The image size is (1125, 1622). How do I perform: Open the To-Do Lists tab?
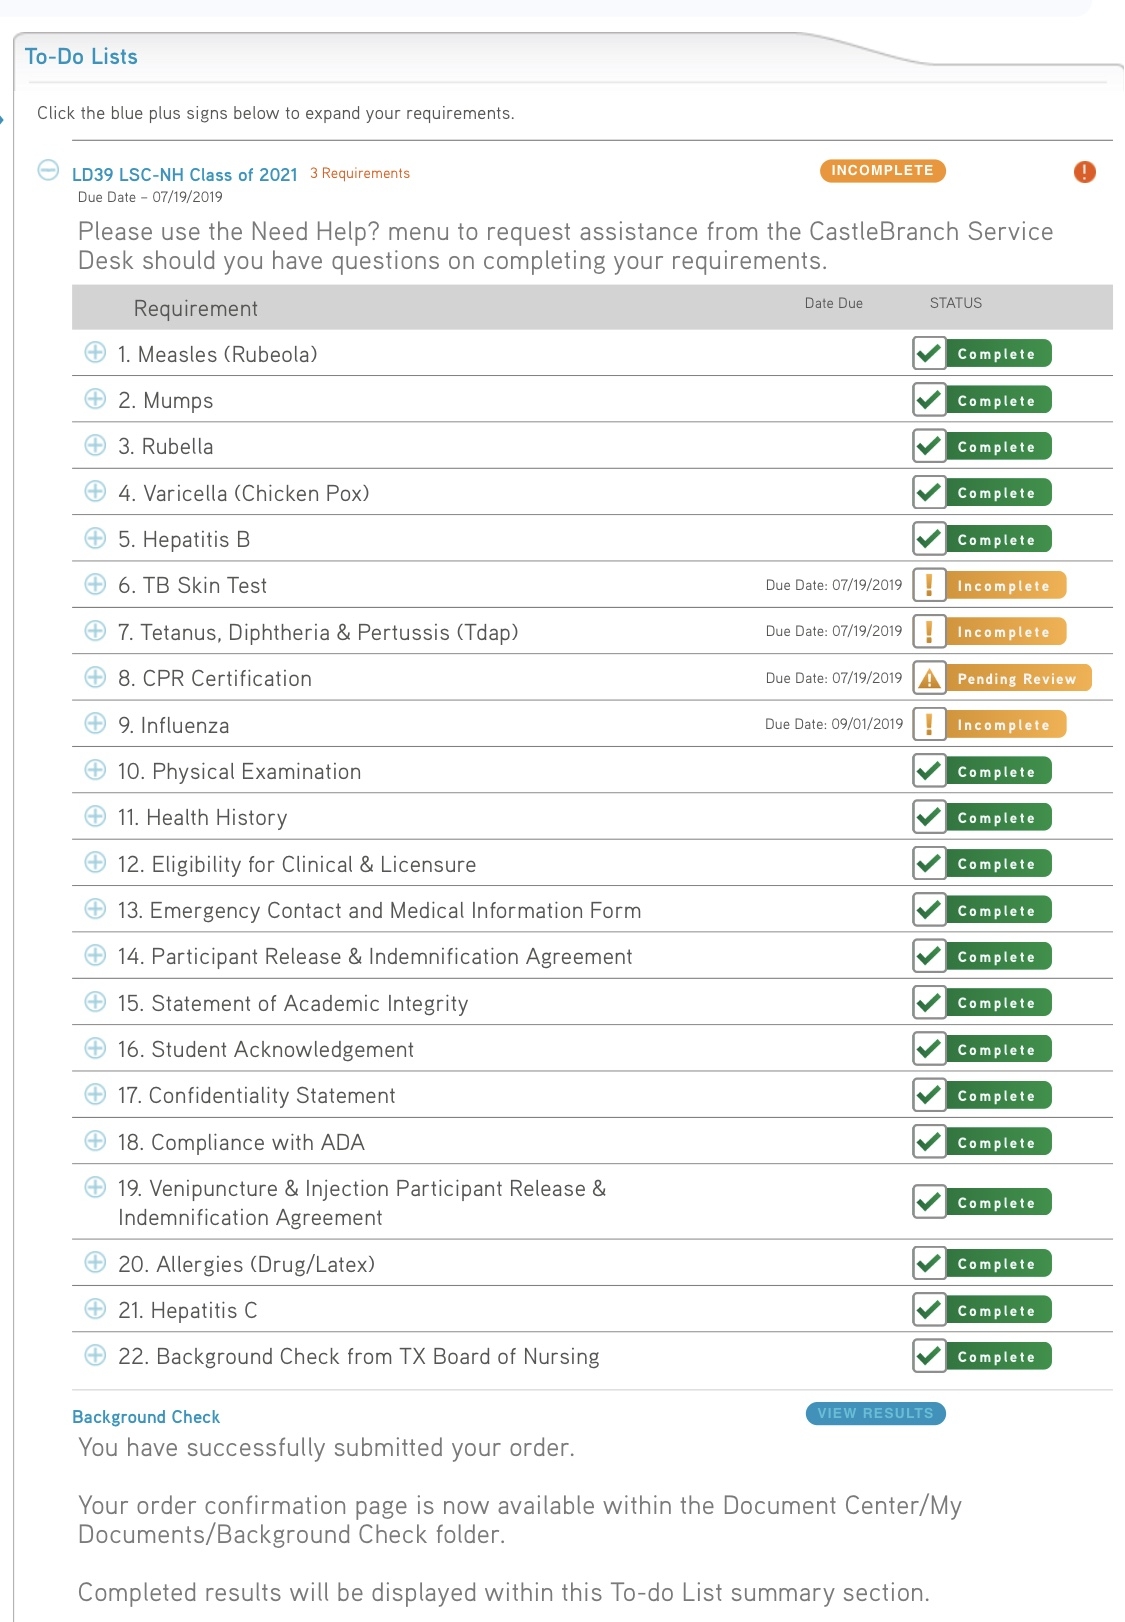click(x=81, y=57)
